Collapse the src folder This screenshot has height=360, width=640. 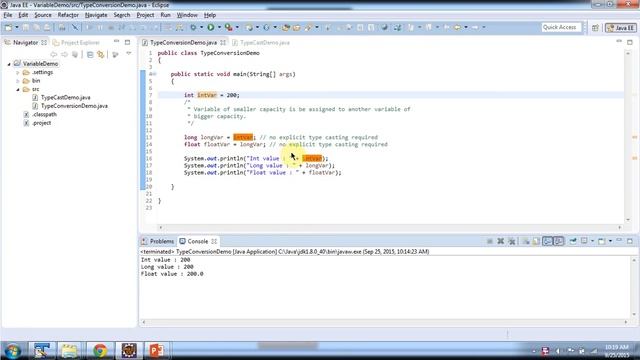(x=18, y=89)
